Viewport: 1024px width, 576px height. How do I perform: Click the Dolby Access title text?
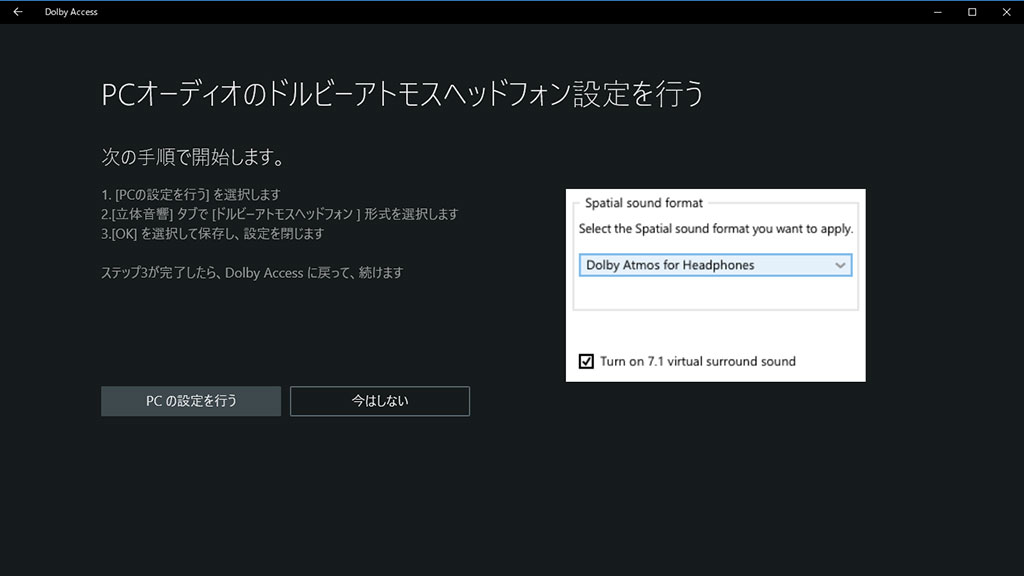[x=71, y=12]
